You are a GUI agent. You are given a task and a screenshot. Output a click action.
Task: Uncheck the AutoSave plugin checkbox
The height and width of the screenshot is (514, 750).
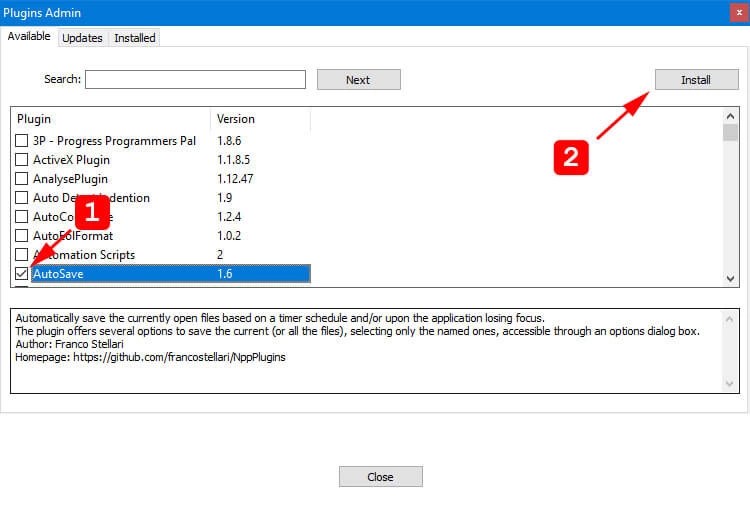[x=22, y=273]
